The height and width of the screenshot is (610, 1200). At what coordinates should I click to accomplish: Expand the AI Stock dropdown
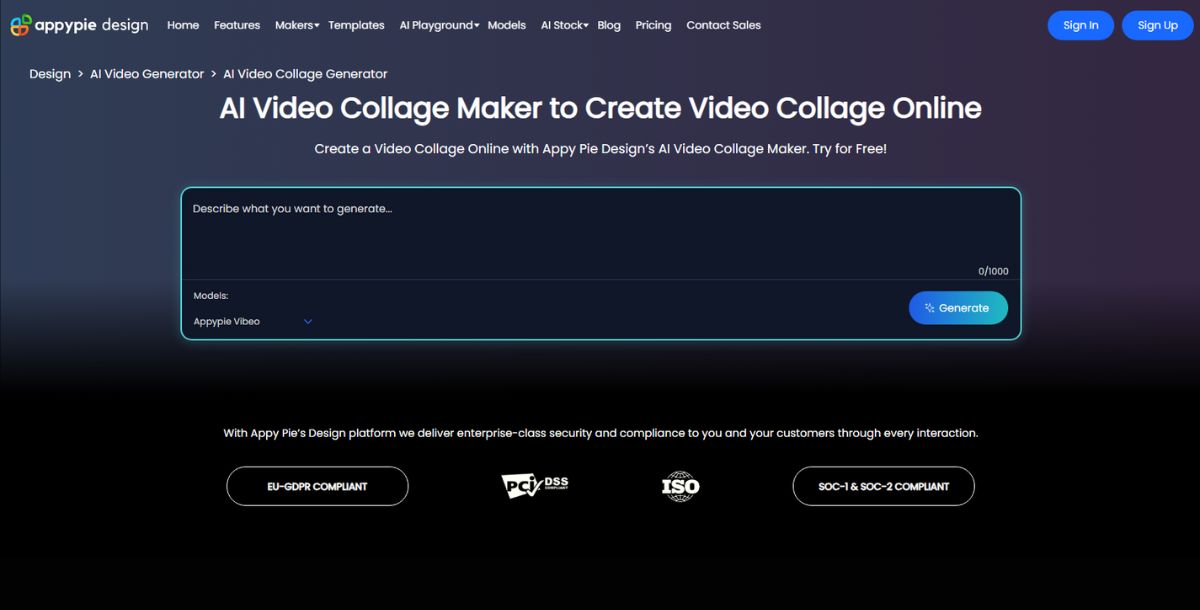click(565, 25)
